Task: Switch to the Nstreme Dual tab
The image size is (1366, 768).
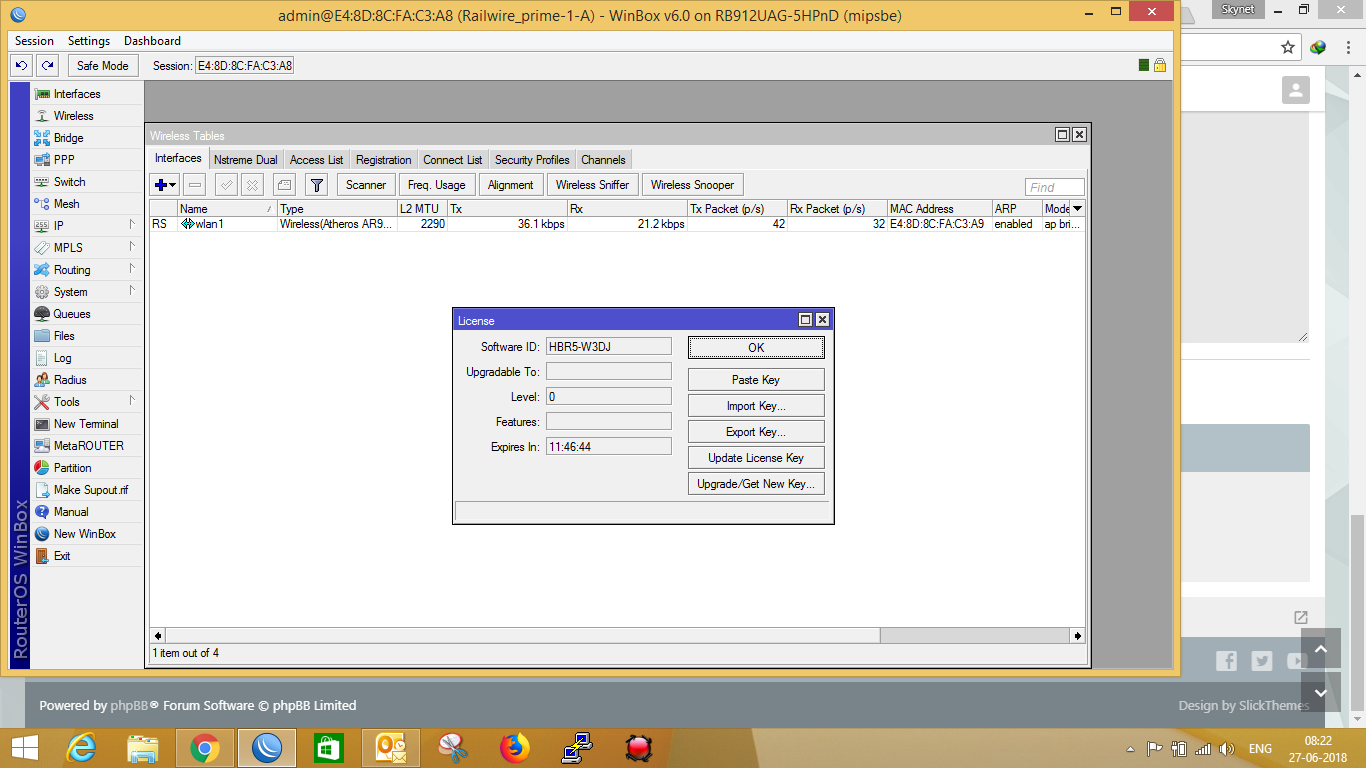Action: 246,160
